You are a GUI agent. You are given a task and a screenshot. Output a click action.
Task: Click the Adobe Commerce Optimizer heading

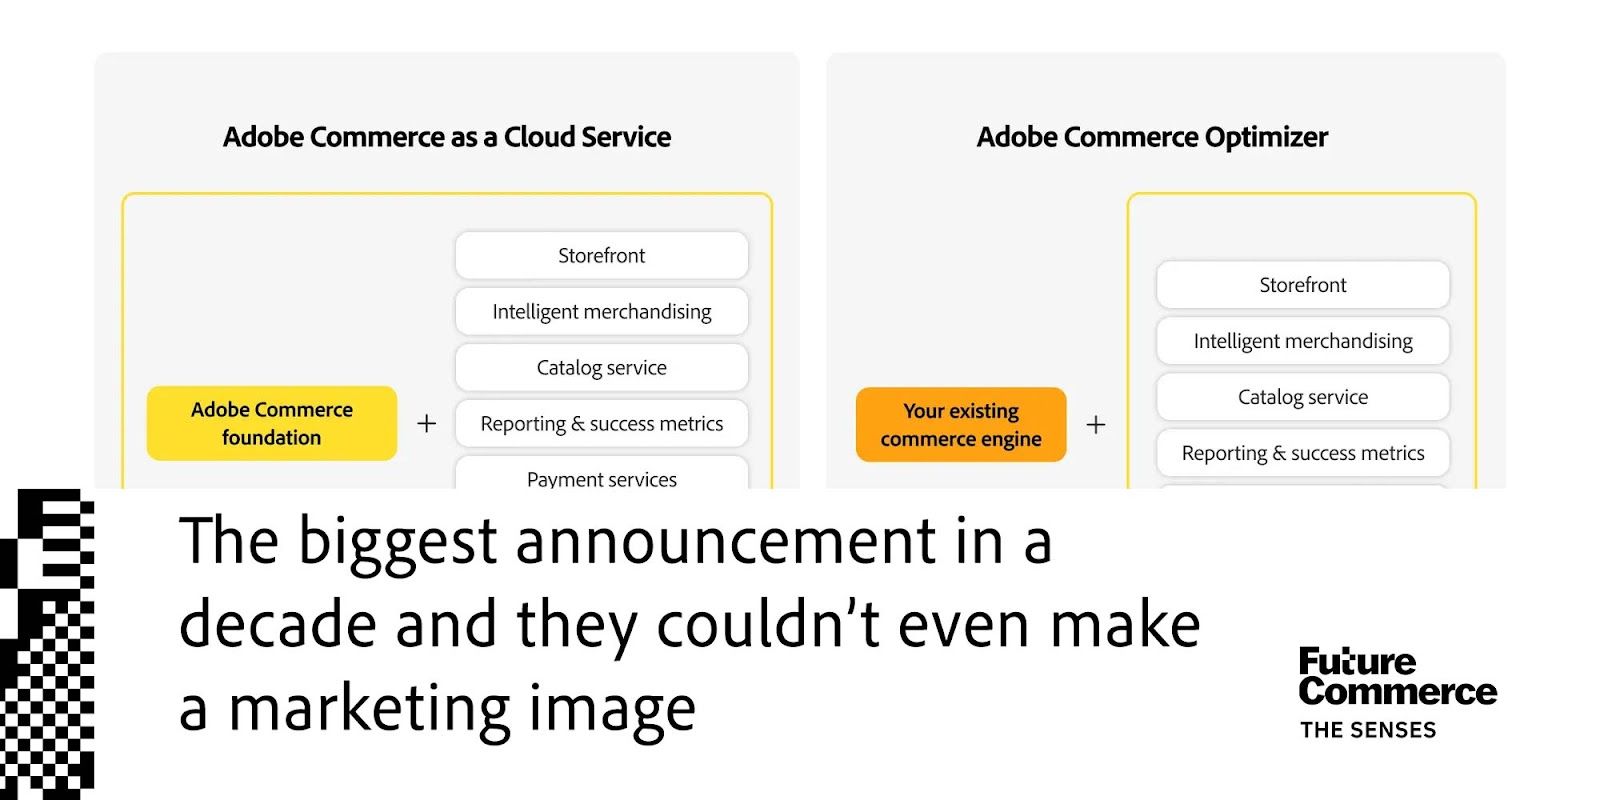point(1152,137)
